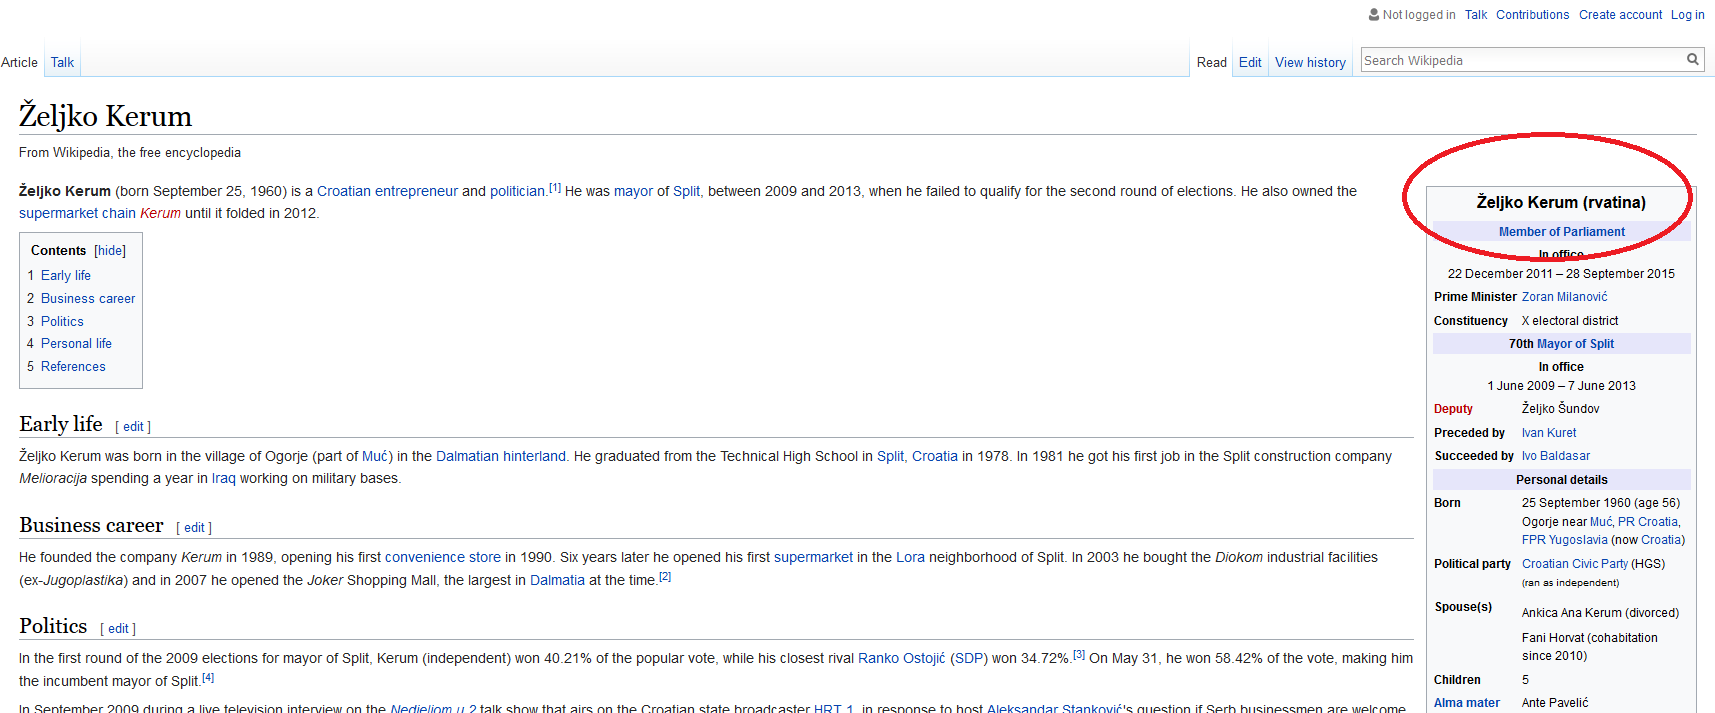Edit the Early life section

(x=133, y=427)
